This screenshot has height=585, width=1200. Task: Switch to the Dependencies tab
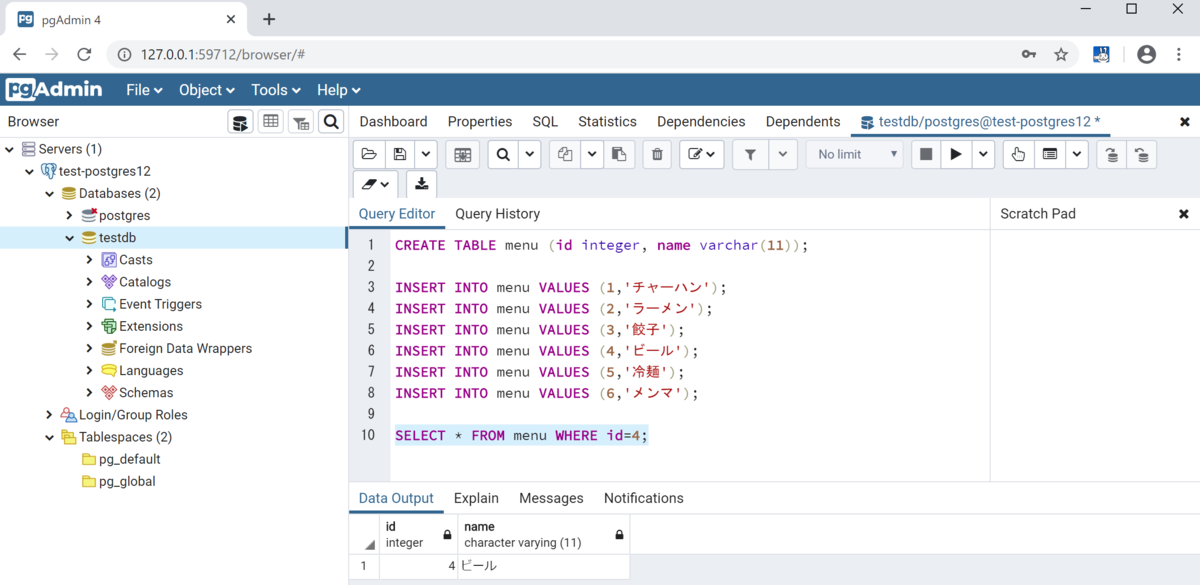[x=701, y=121]
